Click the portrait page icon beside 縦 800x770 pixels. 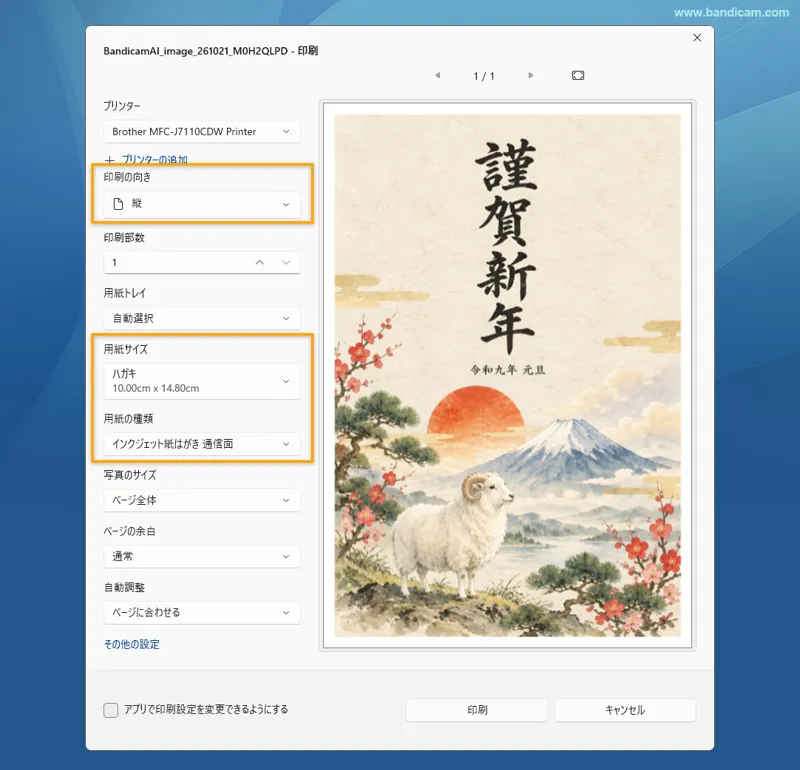pyautogui.click(x=118, y=204)
